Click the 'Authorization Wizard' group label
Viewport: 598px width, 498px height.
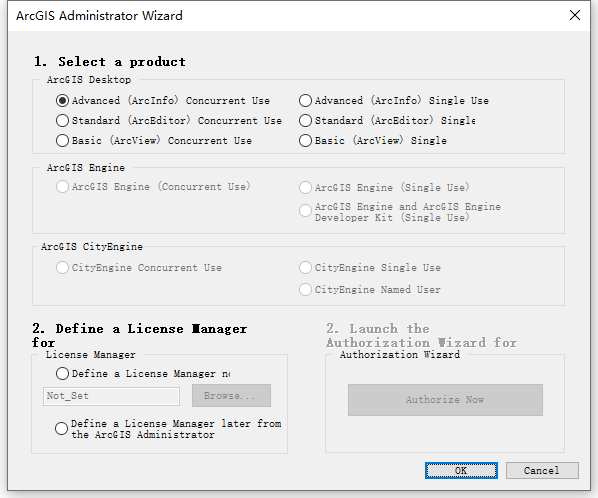(400, 355)
